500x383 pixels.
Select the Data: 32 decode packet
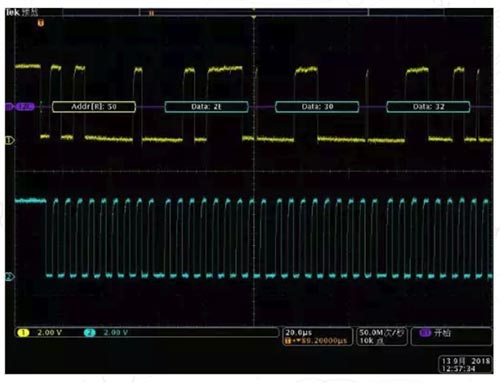click(428, 107)
